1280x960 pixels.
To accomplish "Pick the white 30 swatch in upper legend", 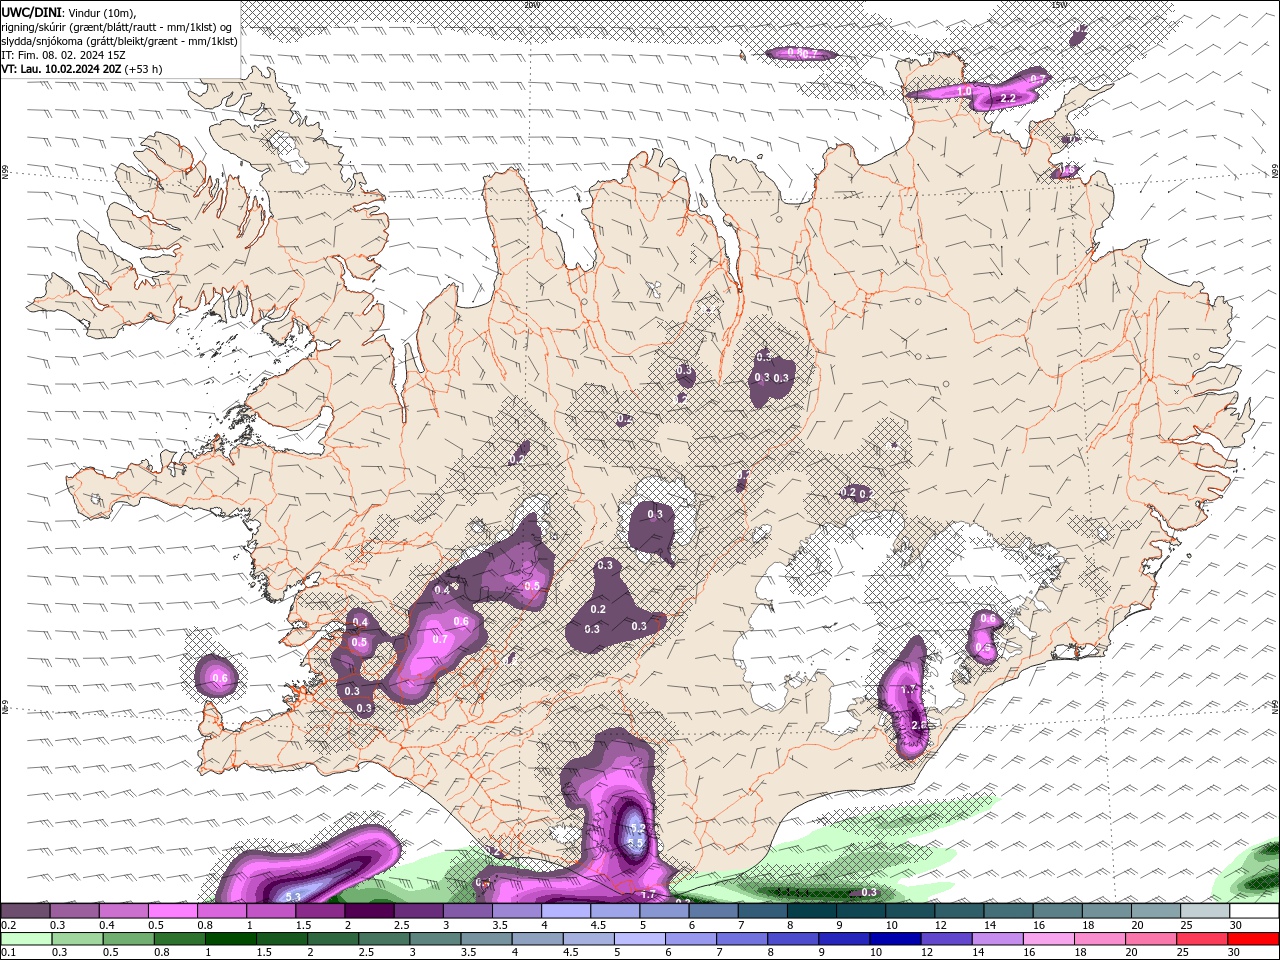I will click(1254, 911).
